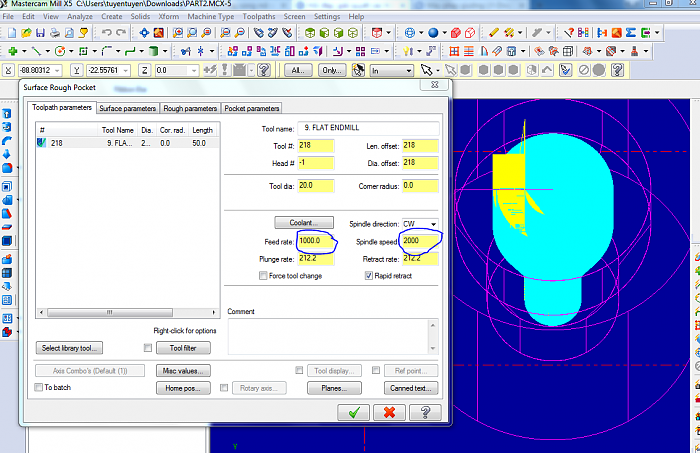This screenshot has height=453, width=700.
Task: Expand the arrow next to shaded sphere icon
Action: click(444, 33)
